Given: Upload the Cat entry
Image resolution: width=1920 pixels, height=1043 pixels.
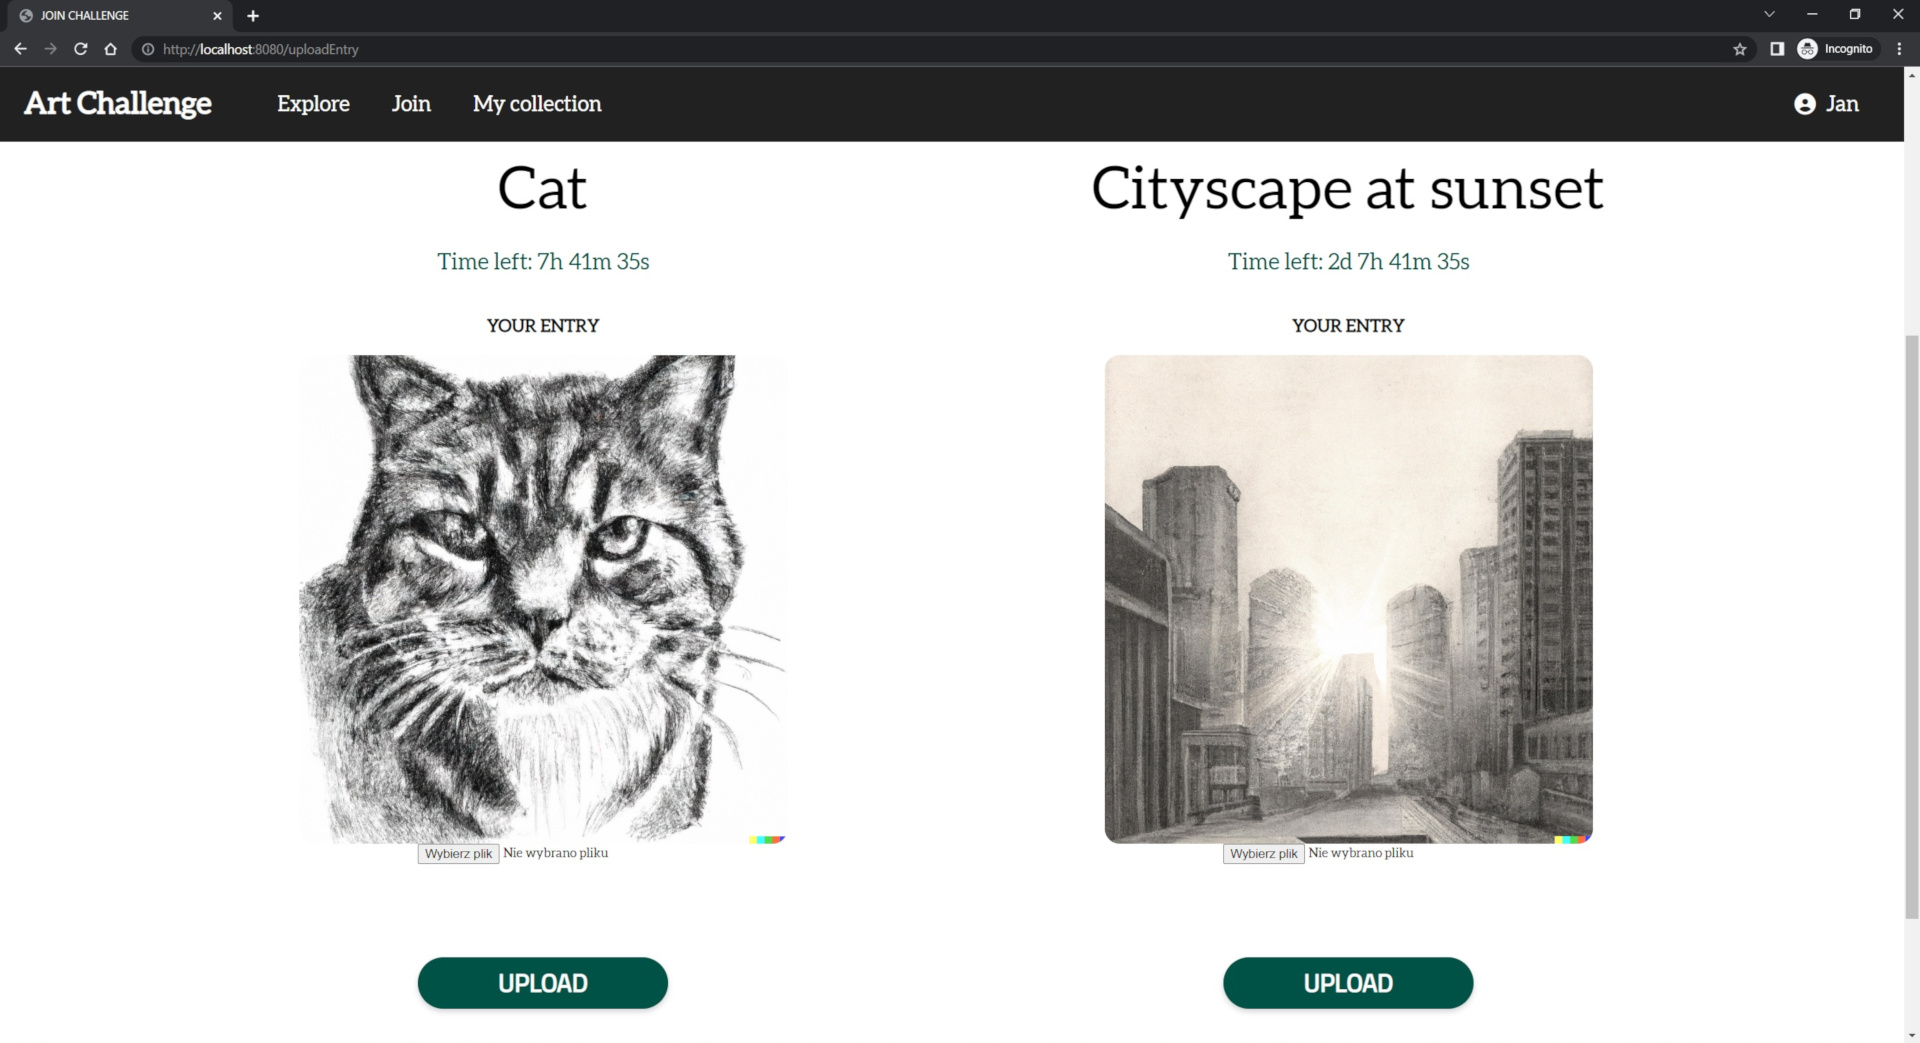Looking at the screenshot, I should pyautogui.click(x=543, y=983).
